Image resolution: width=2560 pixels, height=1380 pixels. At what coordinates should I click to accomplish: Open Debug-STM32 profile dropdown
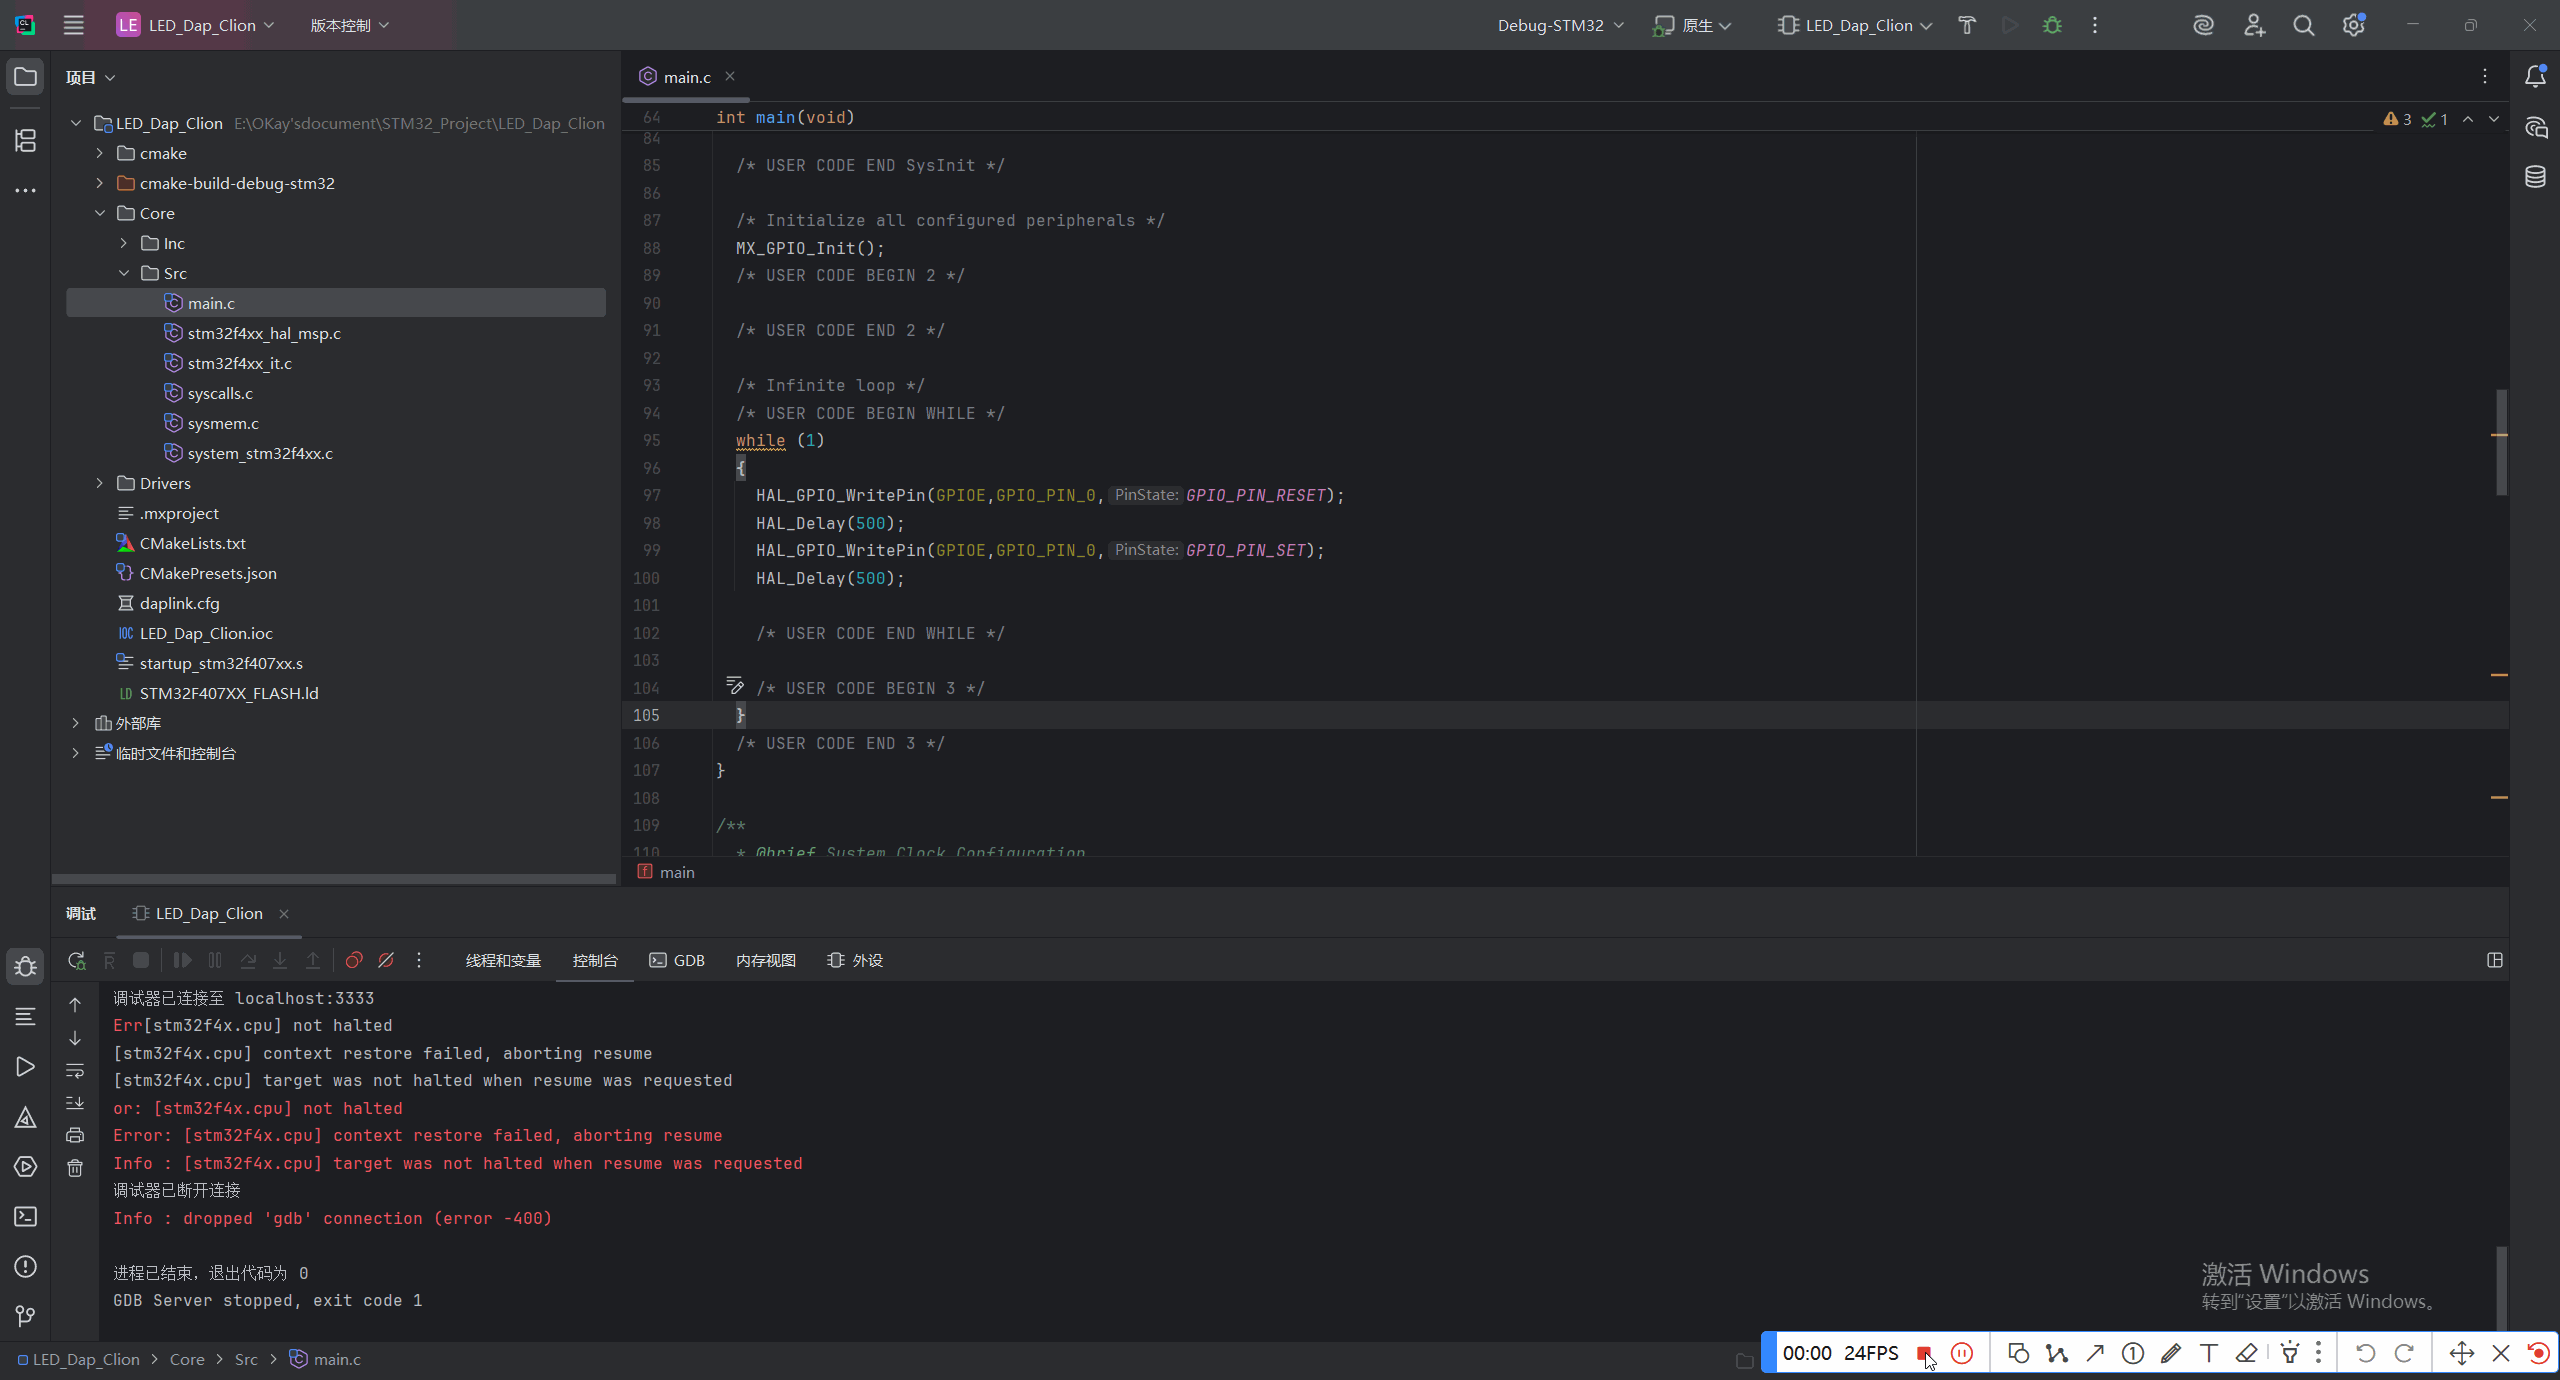pyautogui.click(x=1560, y=25)
